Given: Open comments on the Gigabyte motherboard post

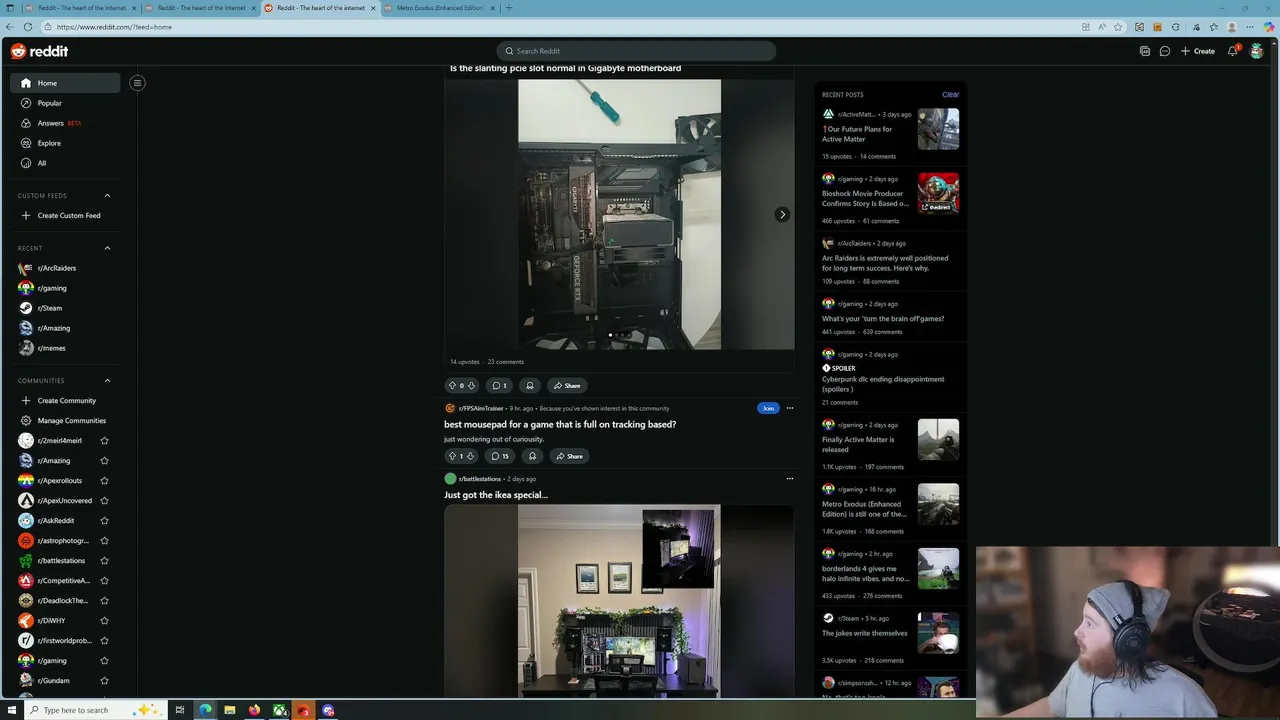Looking at the screenshot, I should [499, 385].
